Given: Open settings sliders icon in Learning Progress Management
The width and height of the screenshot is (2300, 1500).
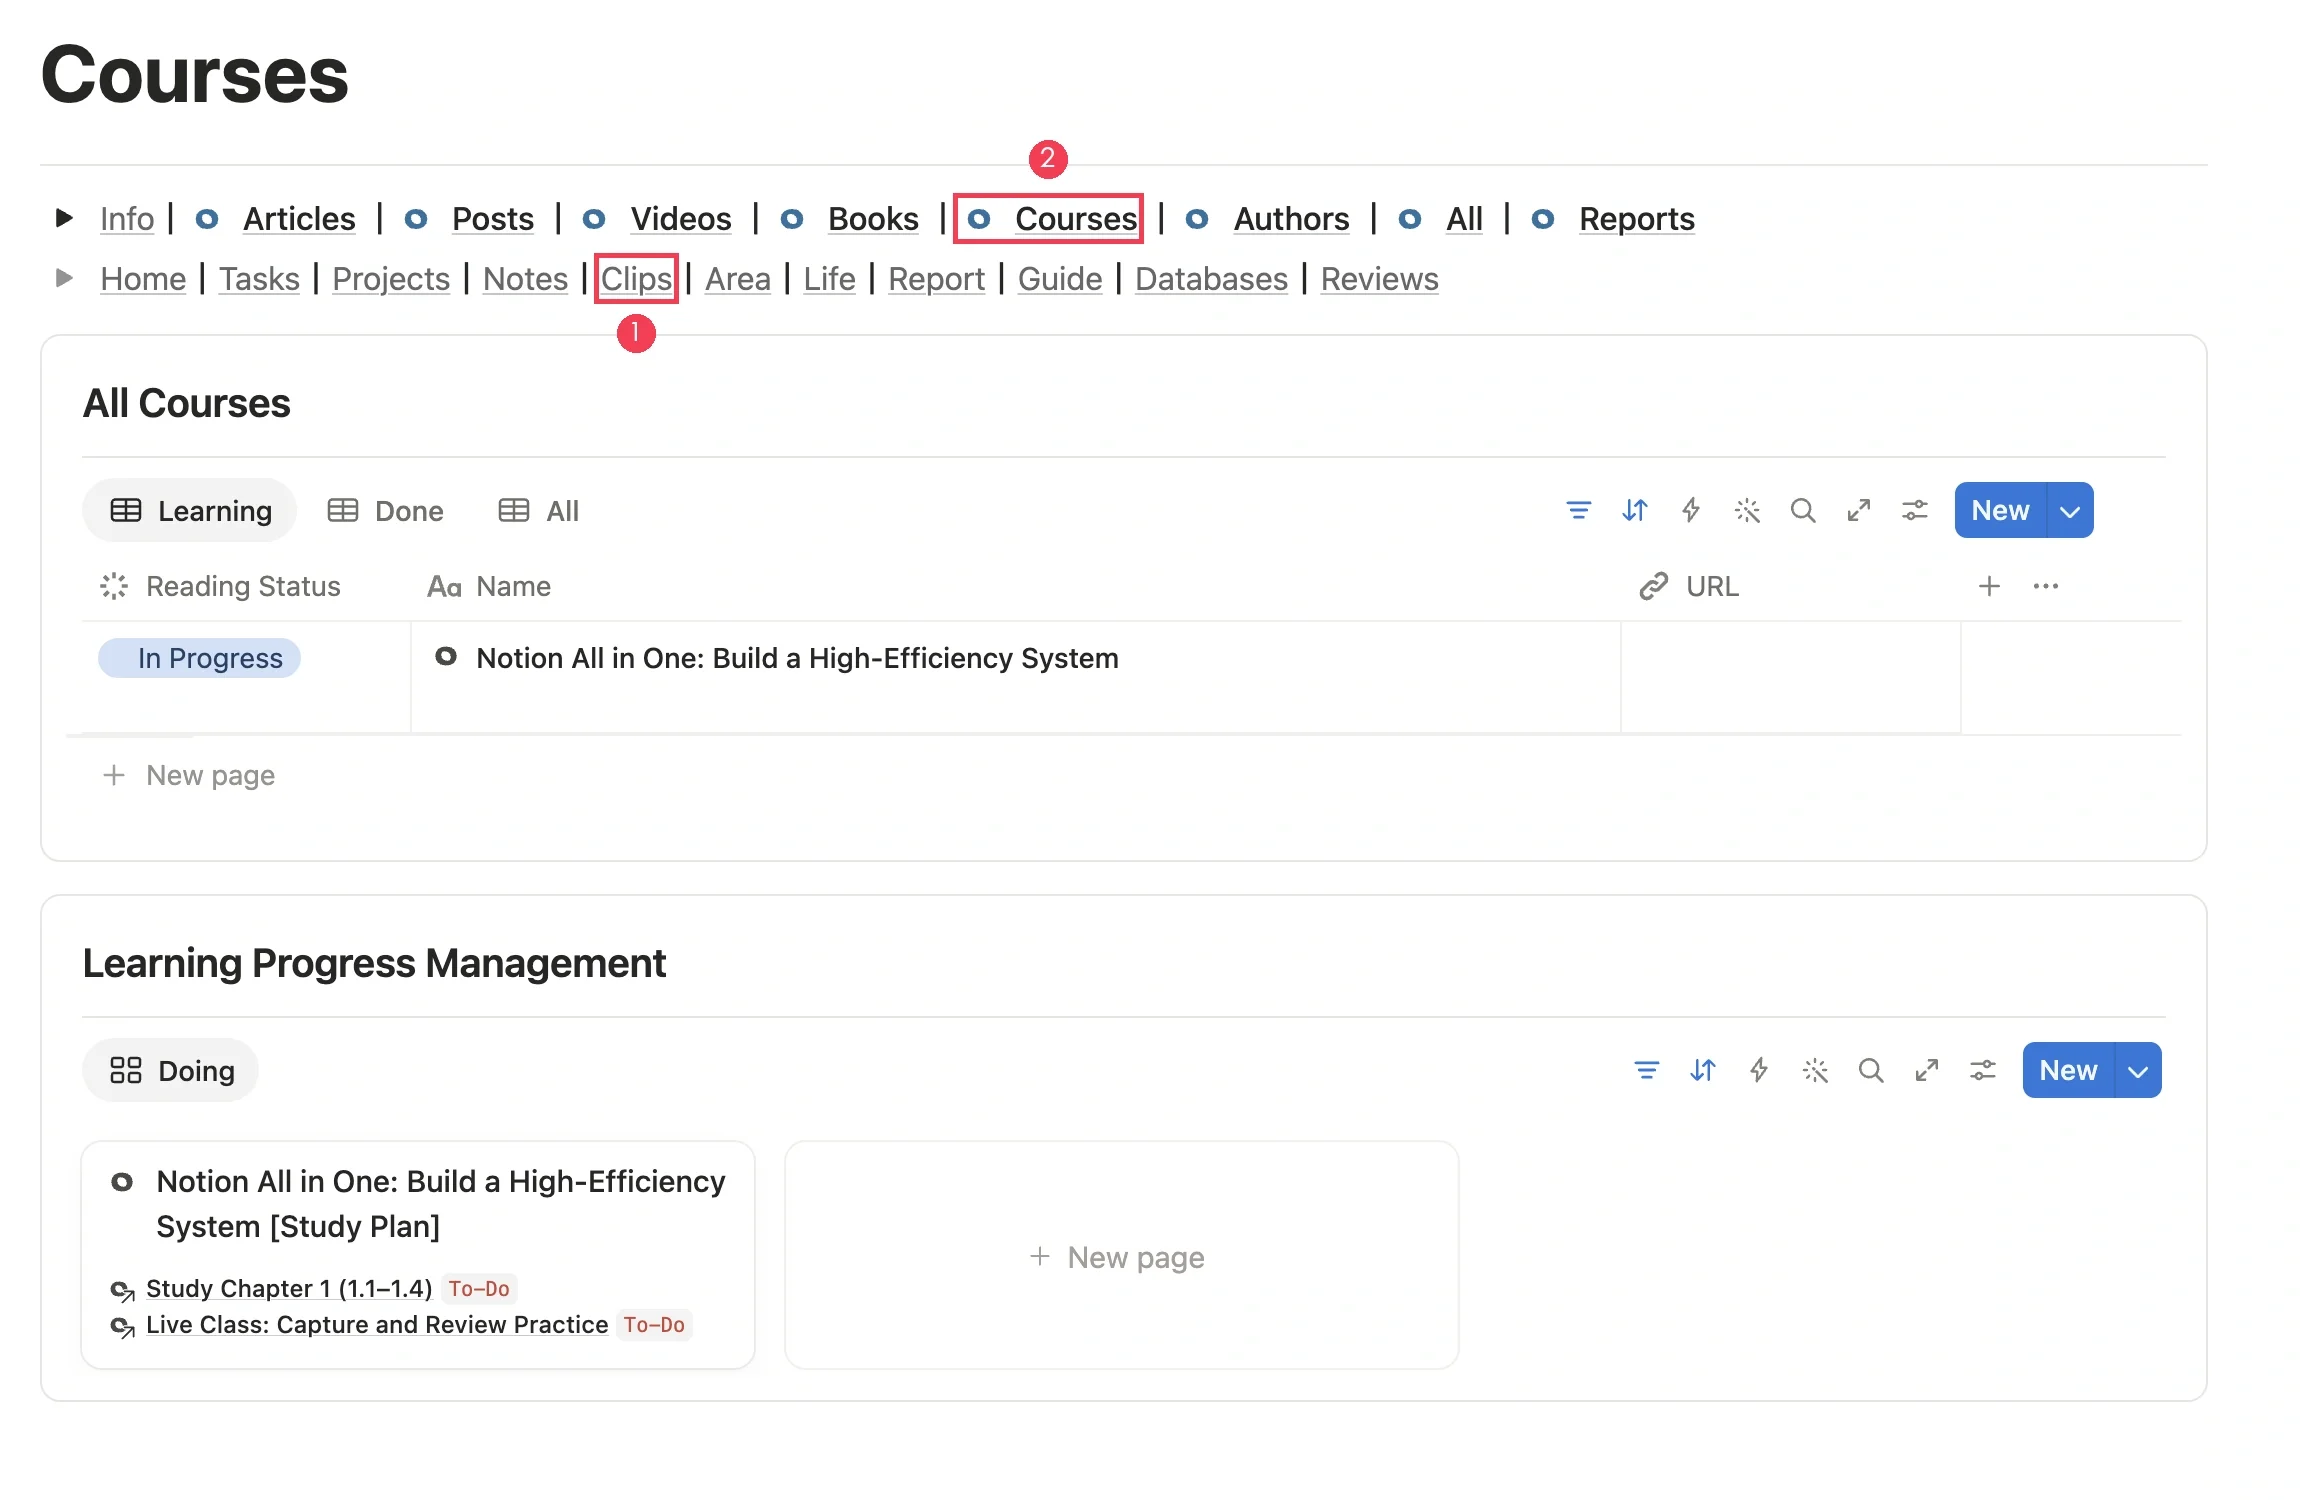Looking at the screenshot, I should tap(1983, 1071).
